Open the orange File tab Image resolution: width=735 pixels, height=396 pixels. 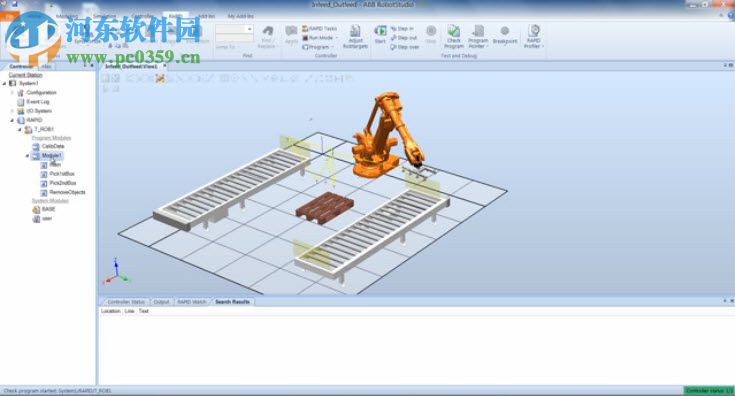click(9, 16)
